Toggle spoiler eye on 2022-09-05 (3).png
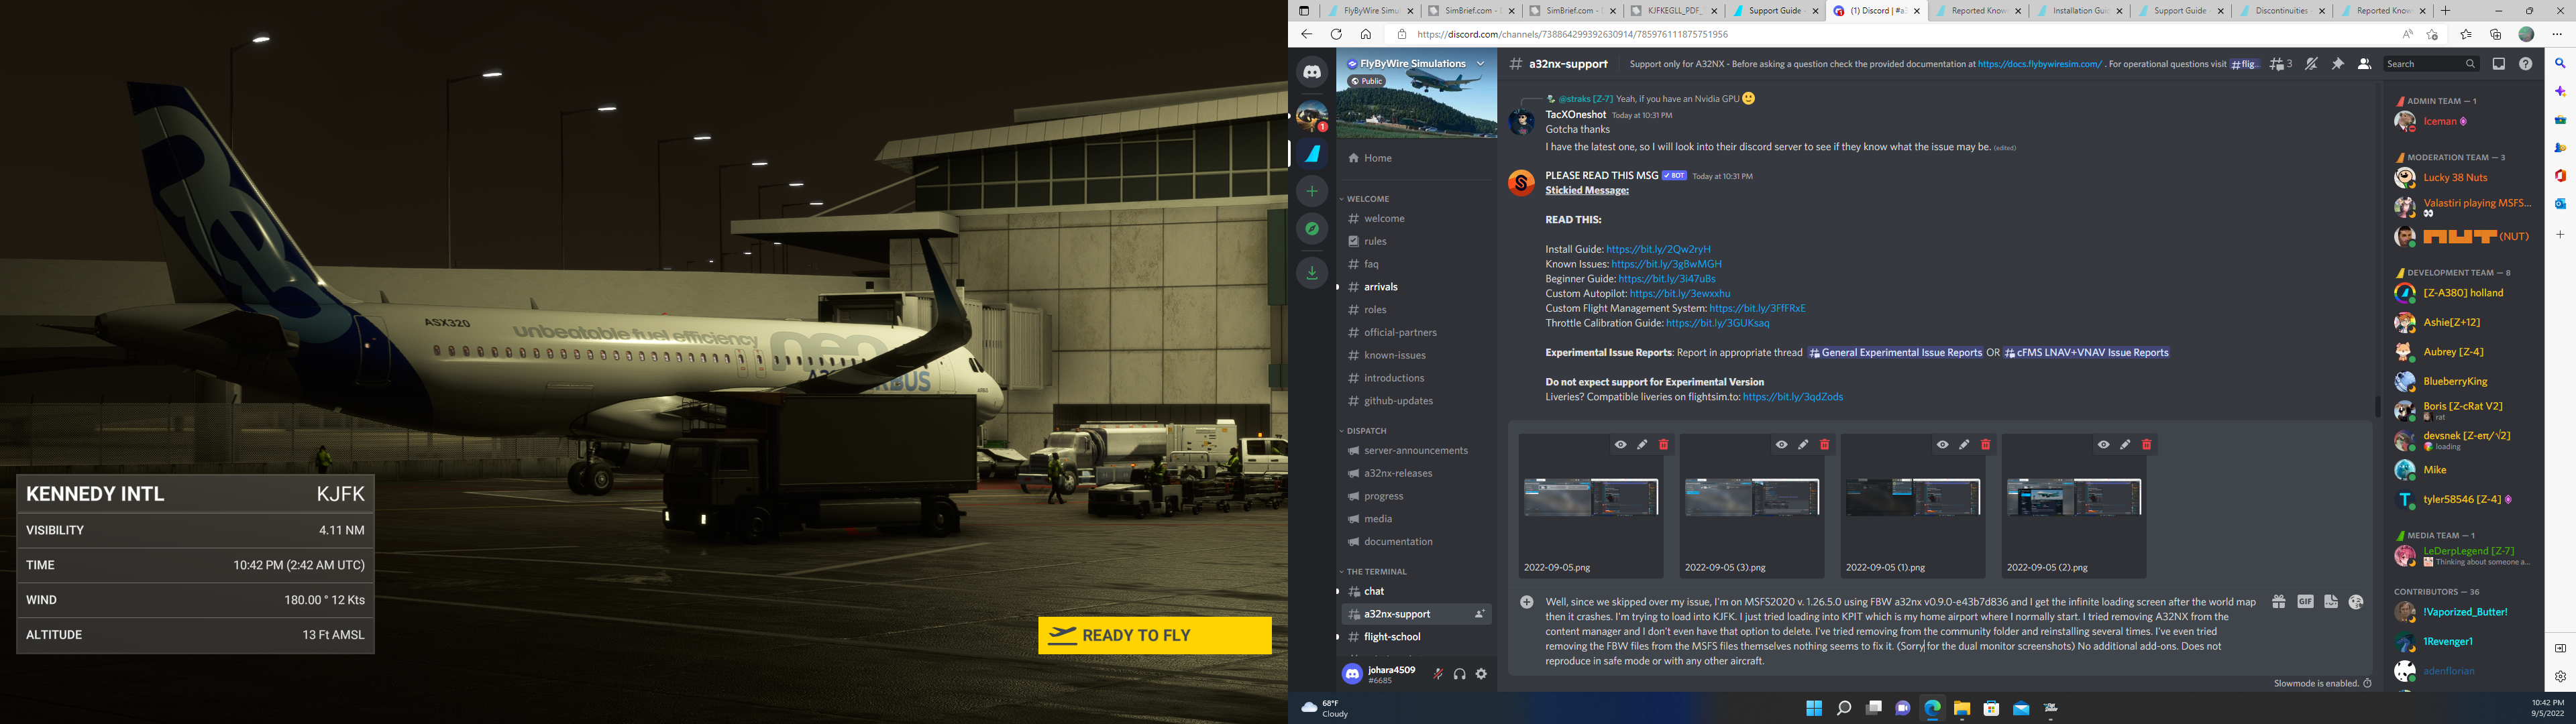Screen dimensions: 2576x724 click(x=1781, y=445)
